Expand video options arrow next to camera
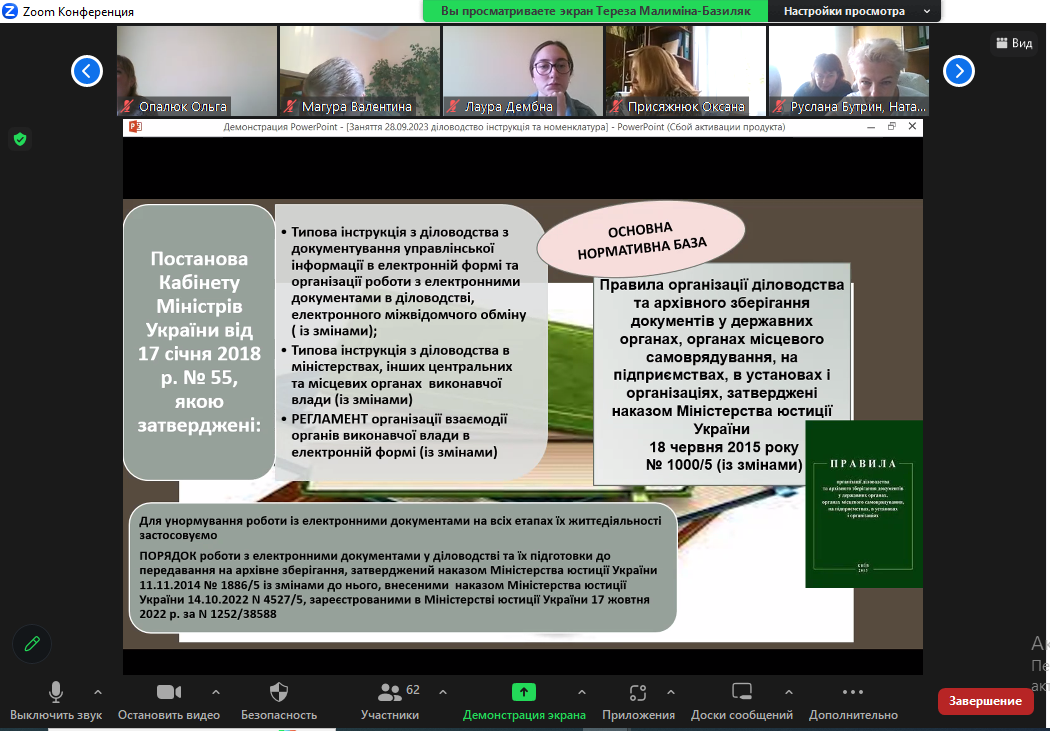The height and width of the screenshot is (731, 1050). tap(216, 692)
